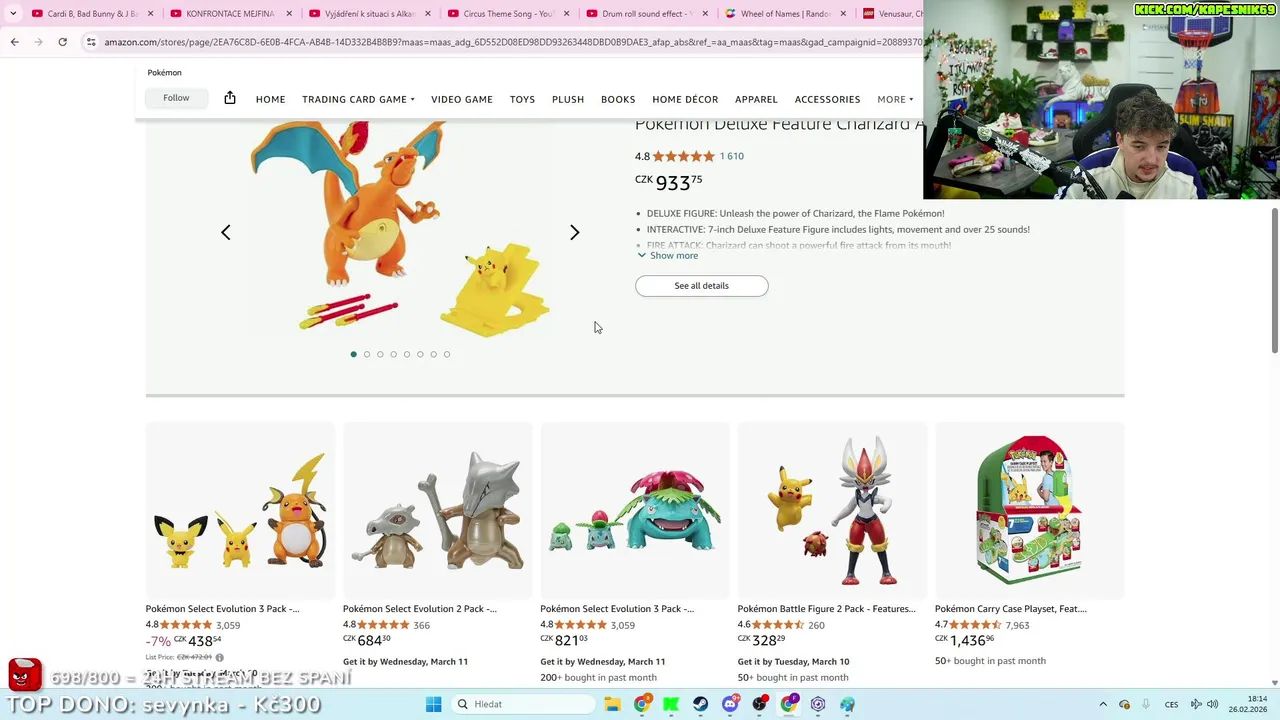
Task: Open Charizard's 1 610 ratings link
Action: 732,156
